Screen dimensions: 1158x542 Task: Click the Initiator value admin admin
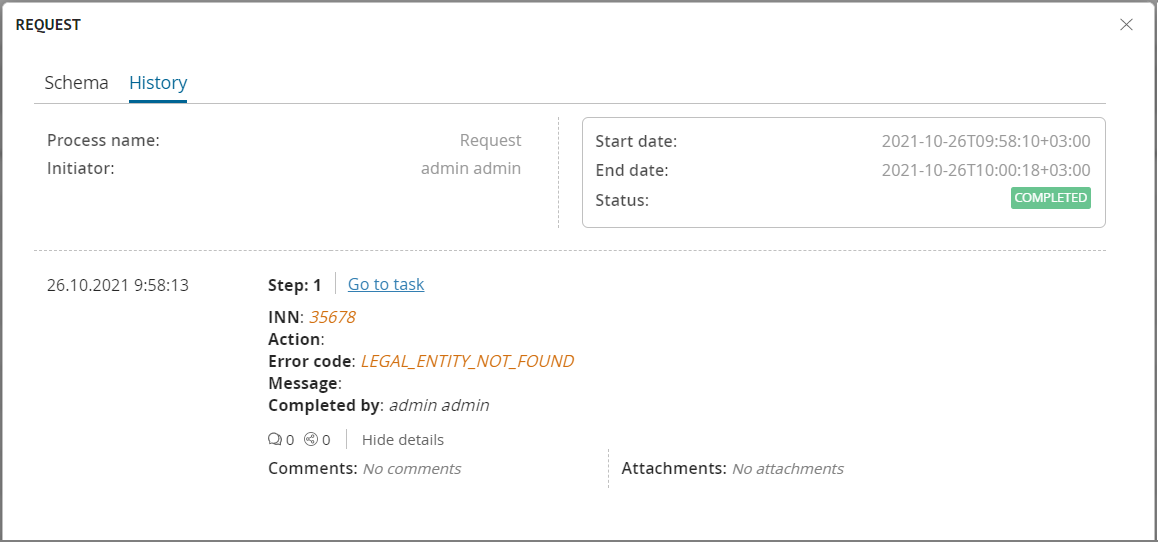click(x=471, y=168)
